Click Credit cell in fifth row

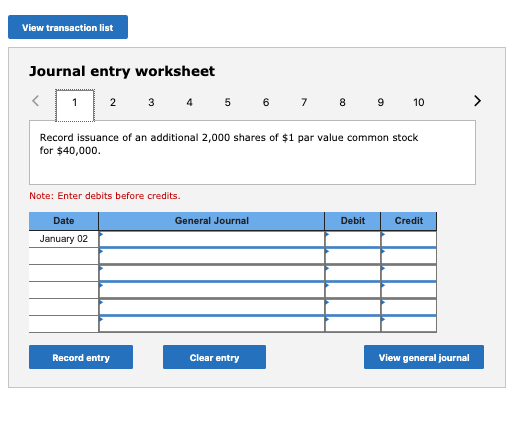409,307
